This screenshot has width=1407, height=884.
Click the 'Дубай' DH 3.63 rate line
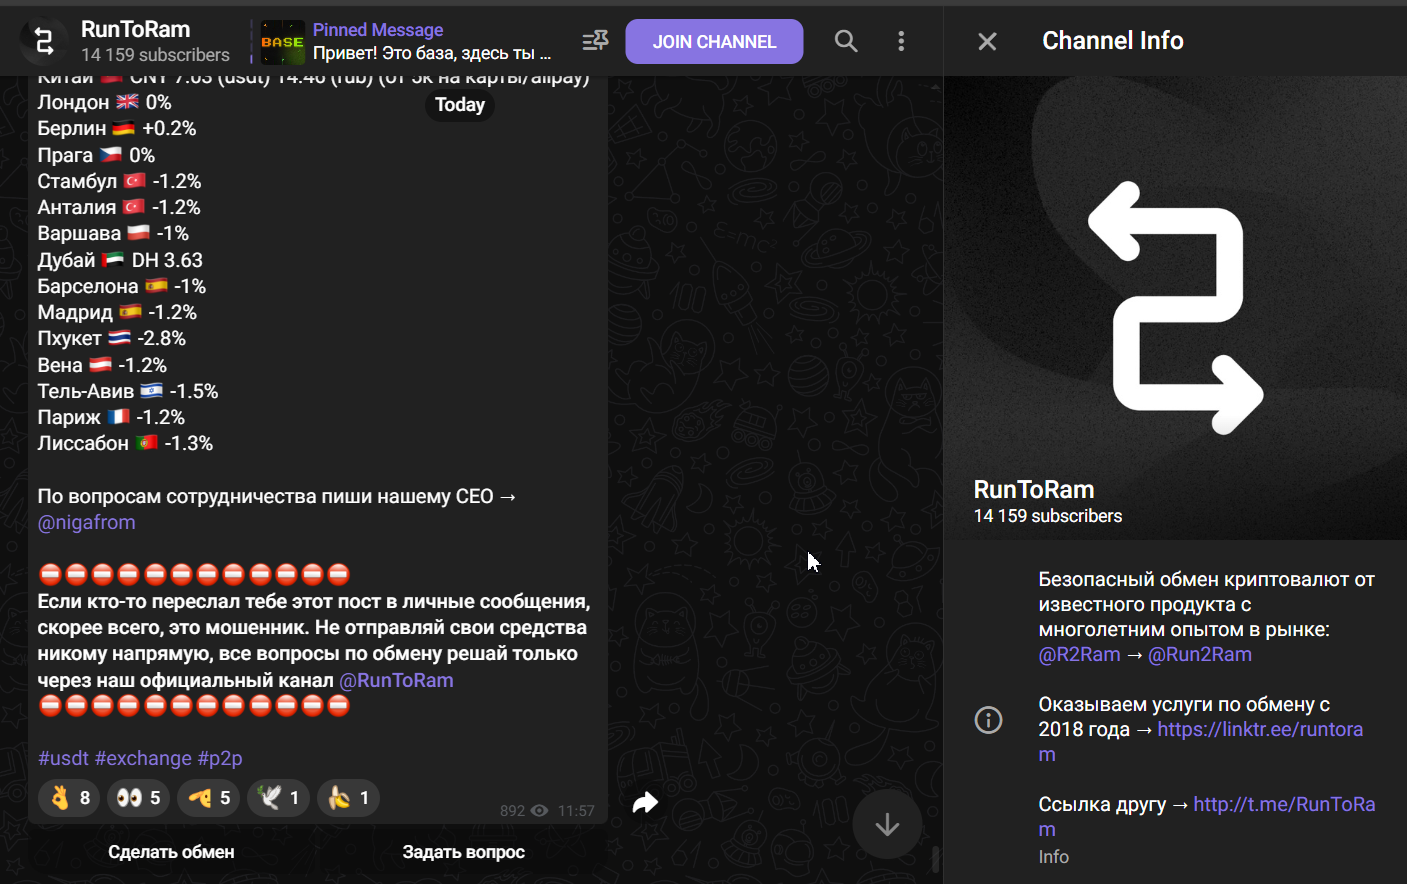[120, 260]
